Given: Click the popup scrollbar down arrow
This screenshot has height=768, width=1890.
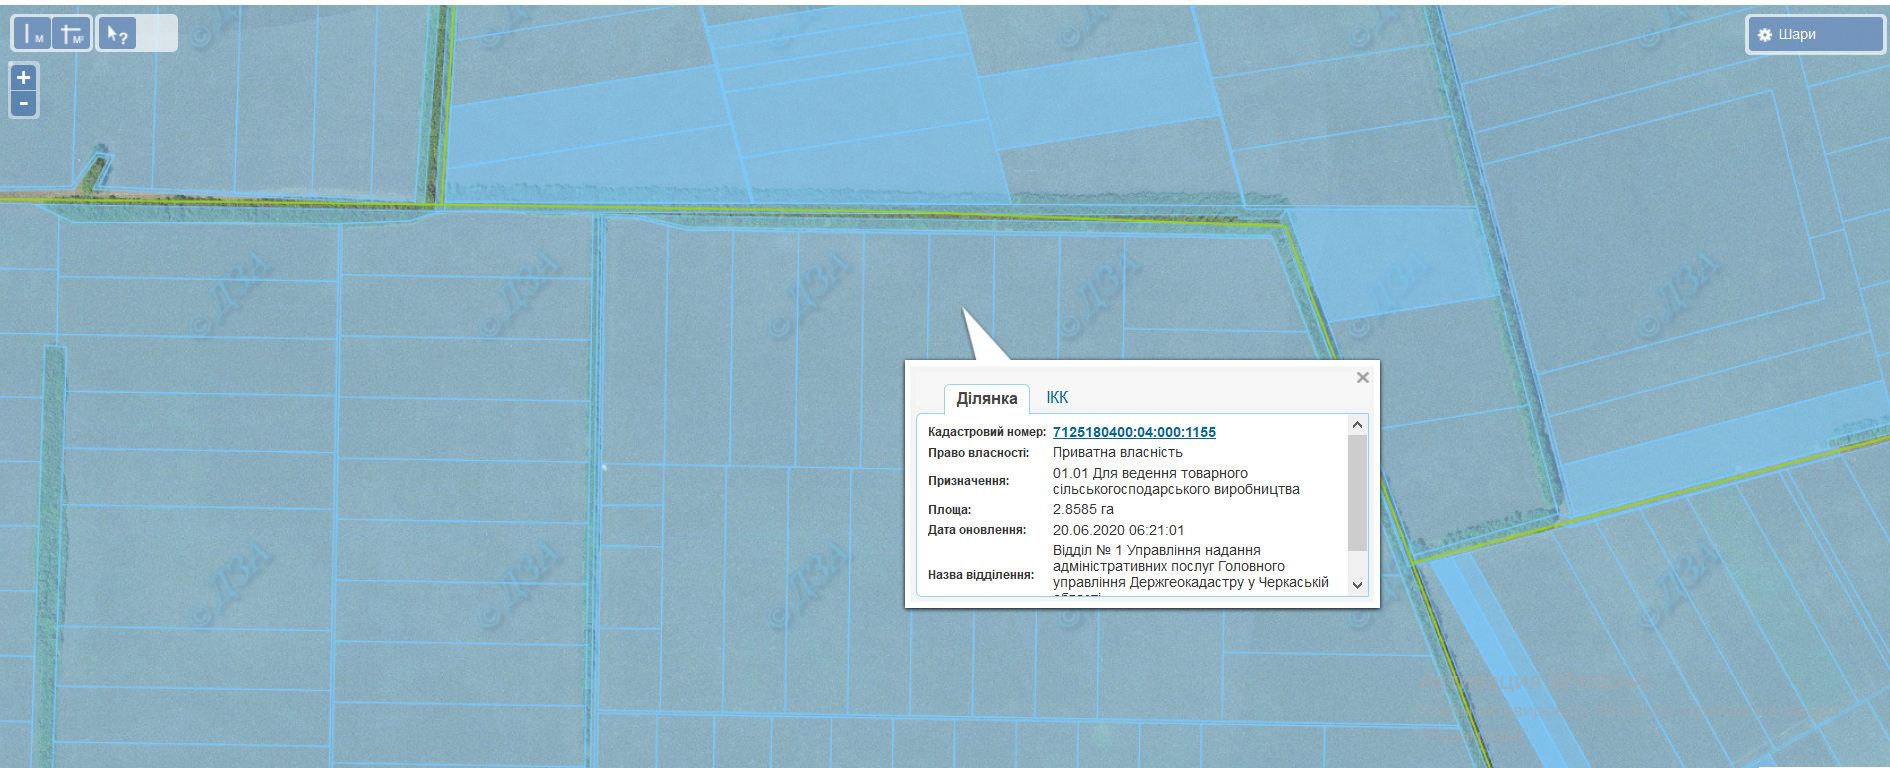Looking at the screenshot, I should pyautogui.click(x=1357, y=585).
